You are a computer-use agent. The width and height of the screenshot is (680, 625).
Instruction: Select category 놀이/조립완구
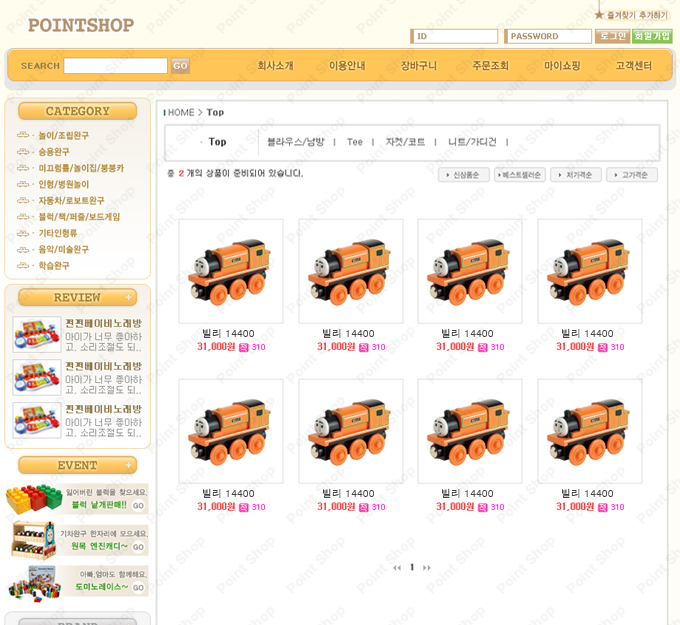(63, 135)
